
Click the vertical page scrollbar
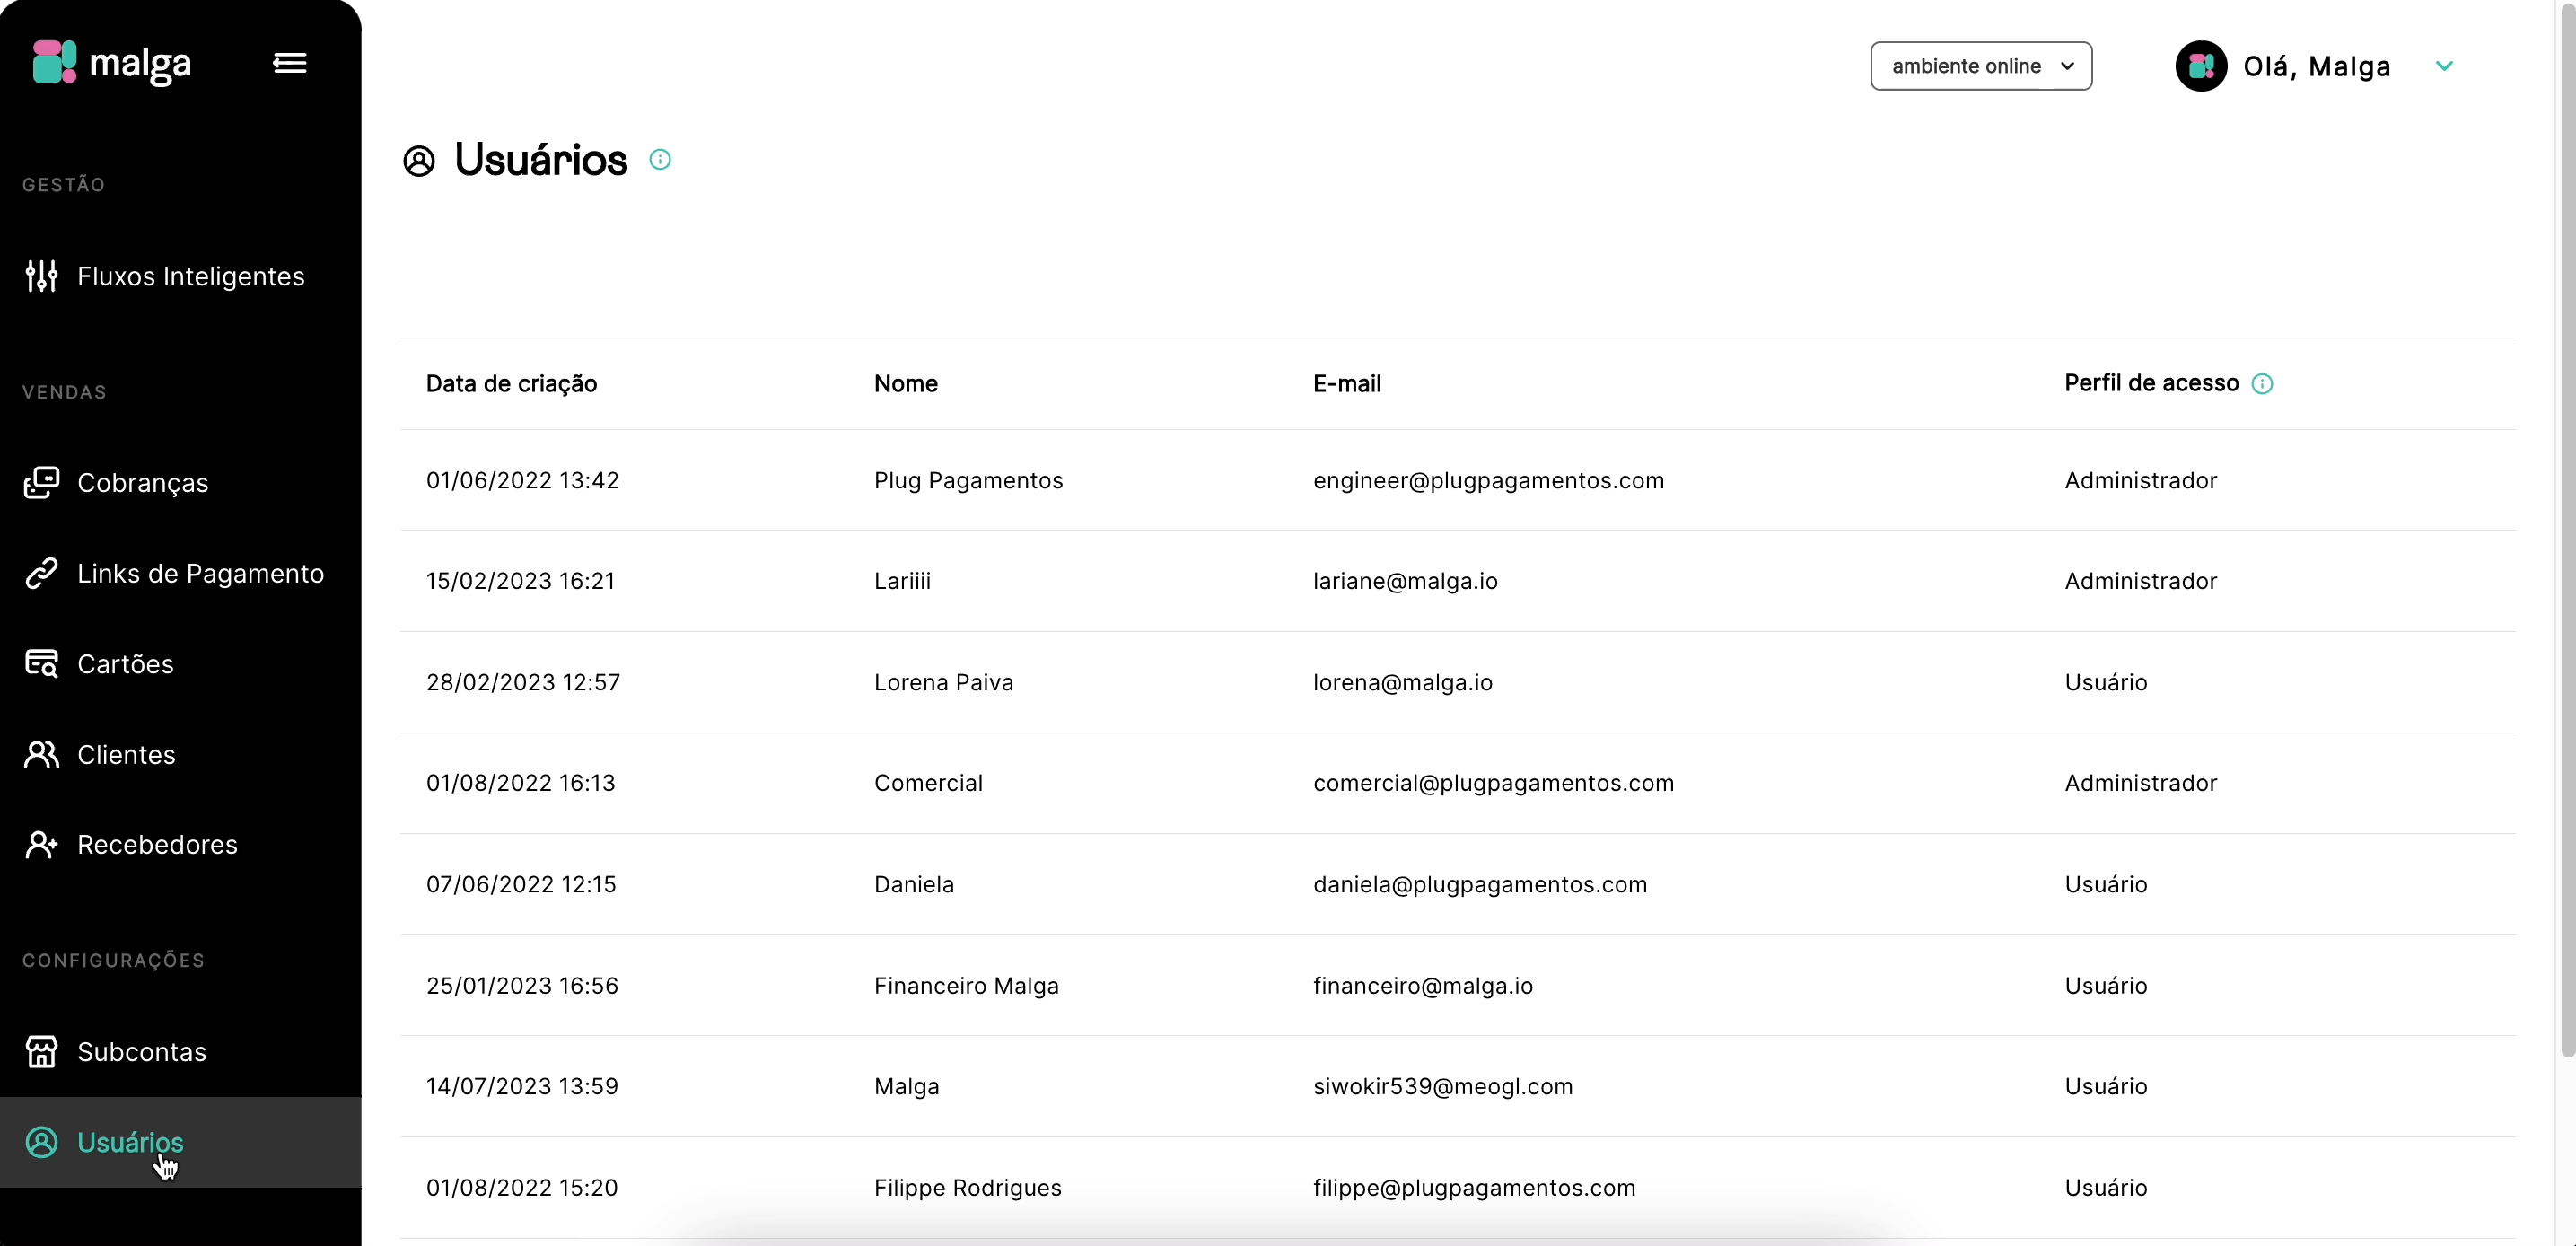2566,530
